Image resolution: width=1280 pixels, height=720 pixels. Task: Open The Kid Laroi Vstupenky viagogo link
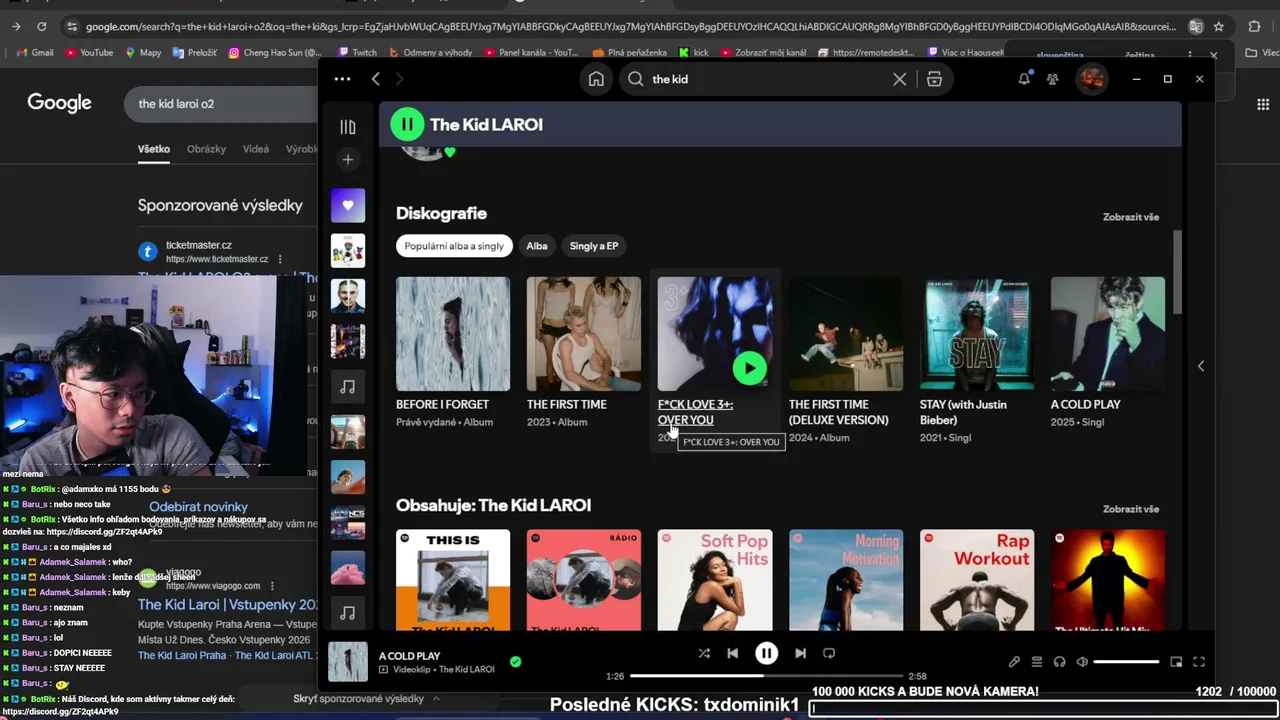click(x=228, y=605)
